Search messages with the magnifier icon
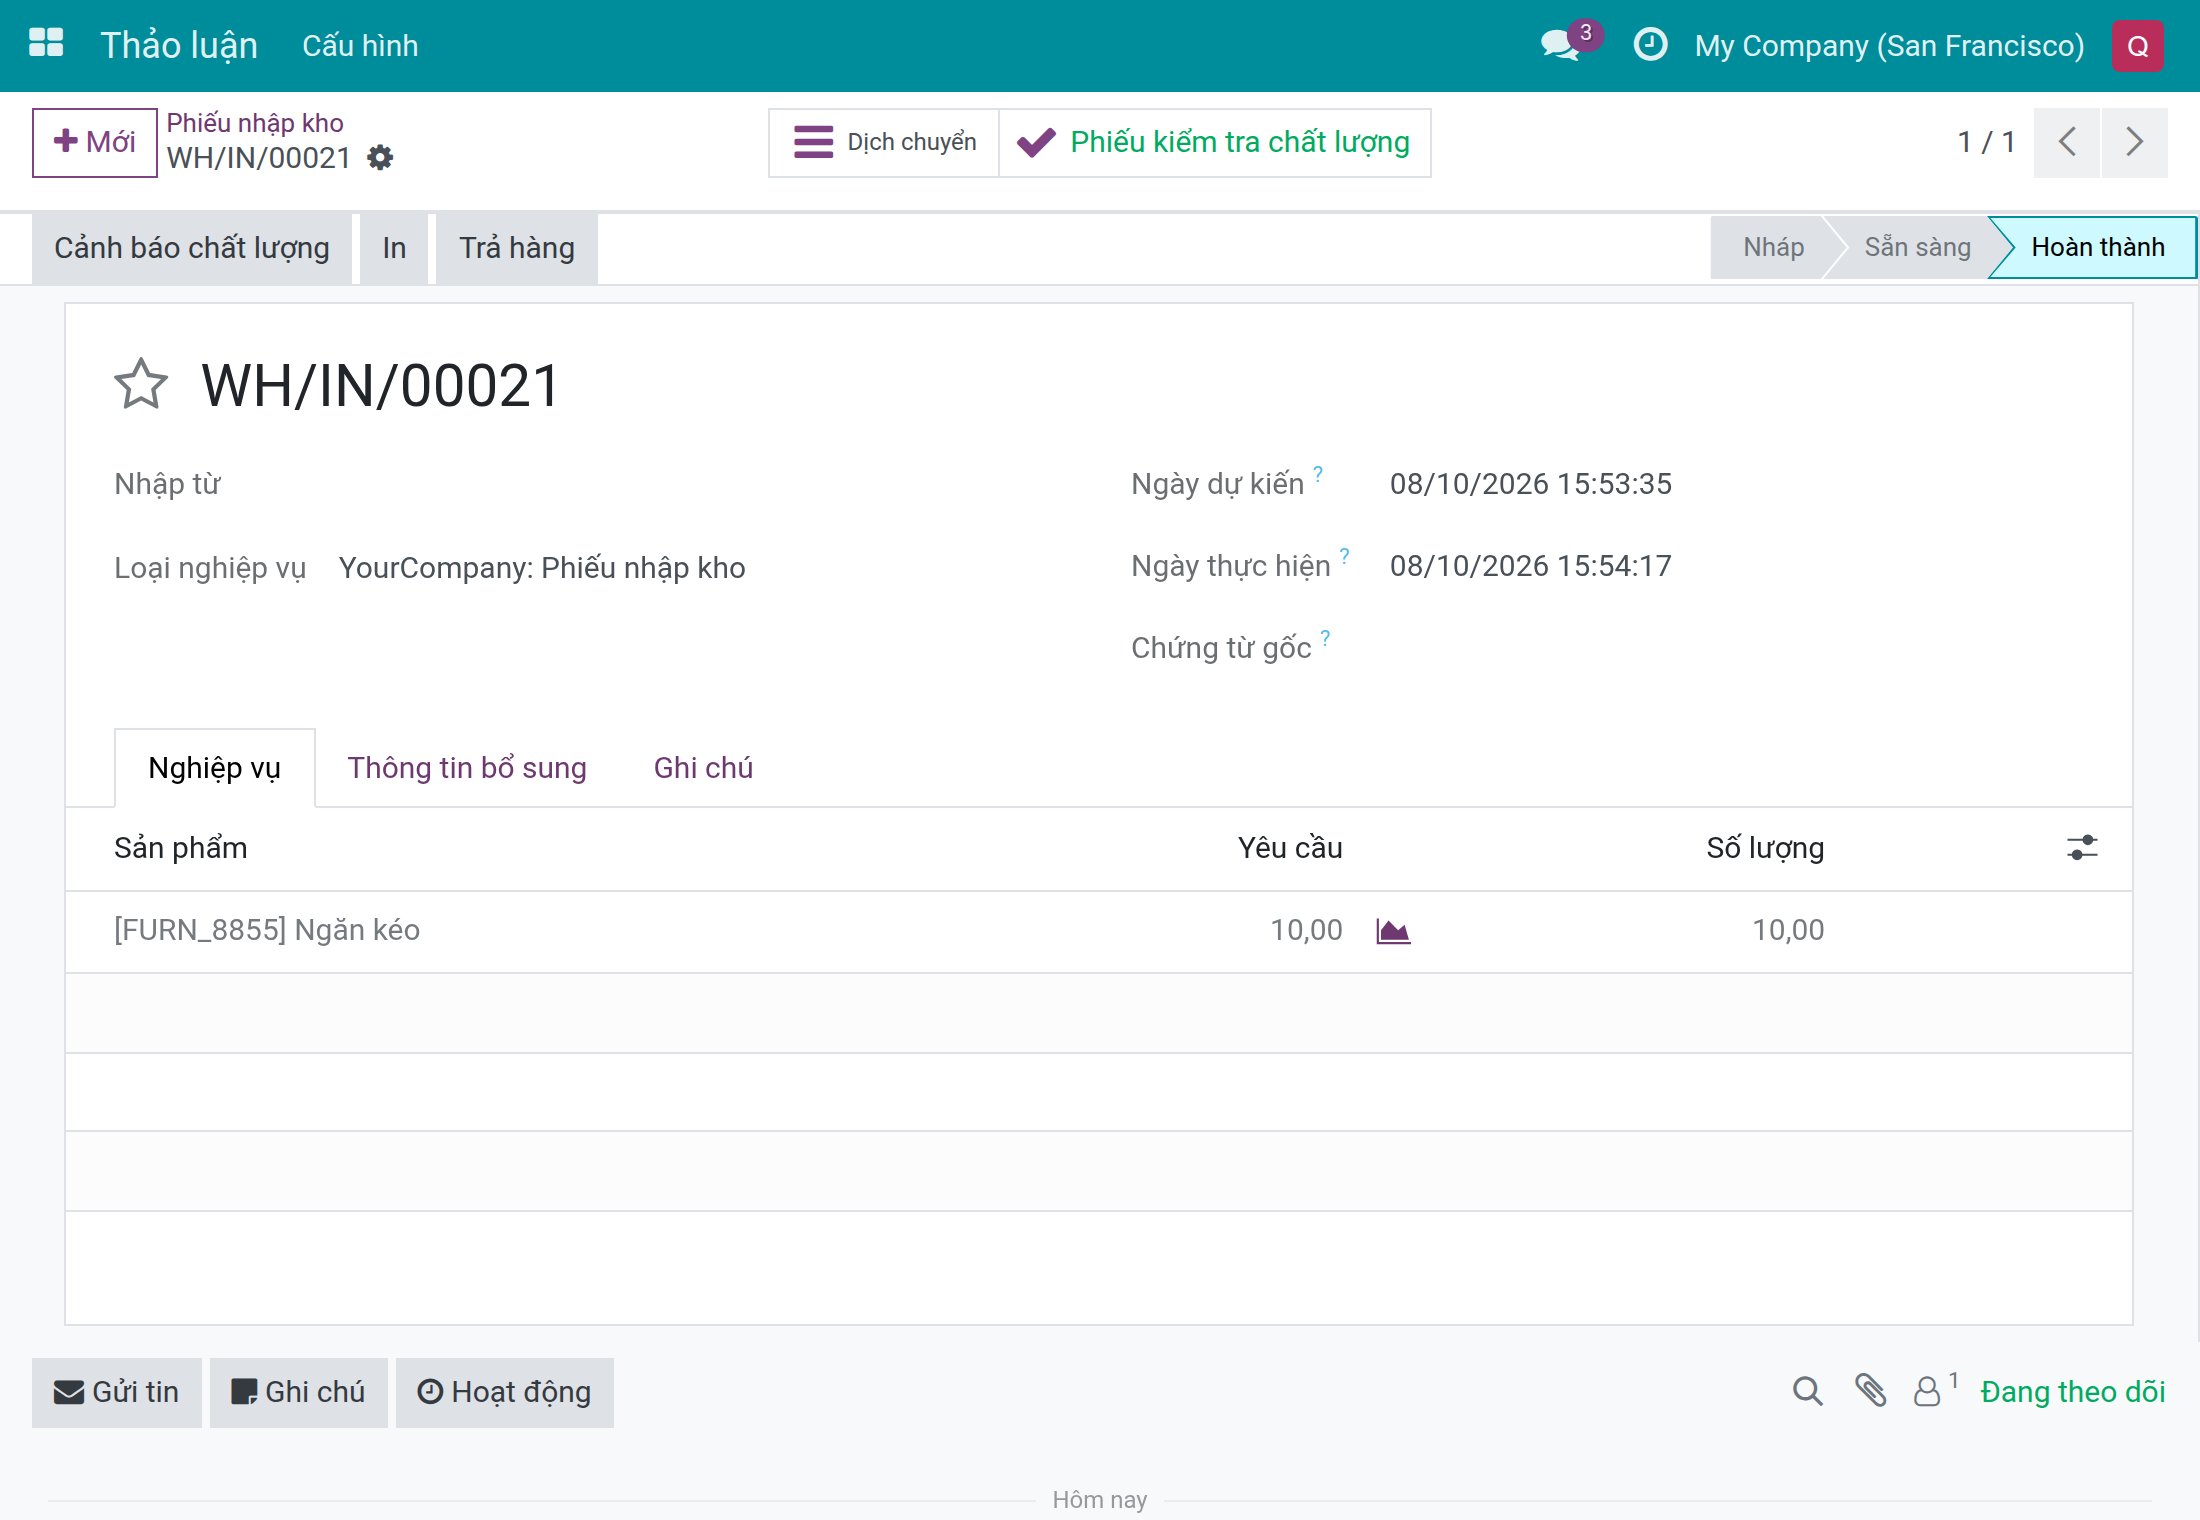Image resolution: width=2200 pixels, height=1520 pixels. 1808,1391
